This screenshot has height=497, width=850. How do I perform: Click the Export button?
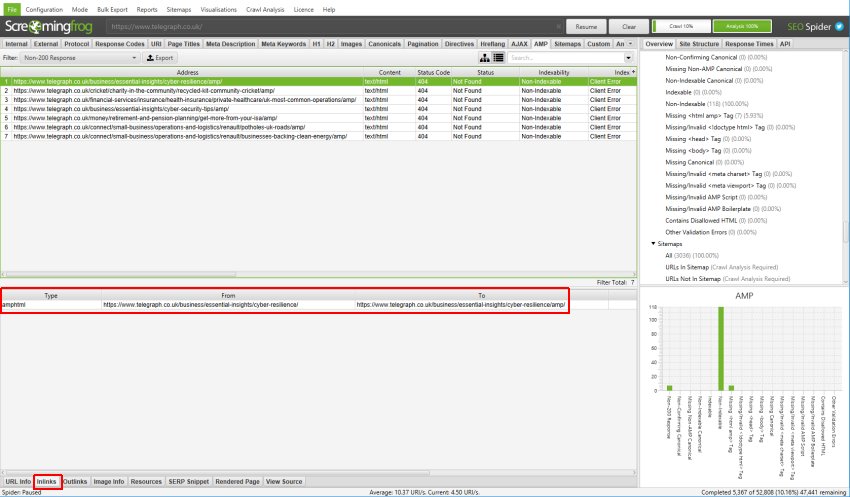pos(160,57)
